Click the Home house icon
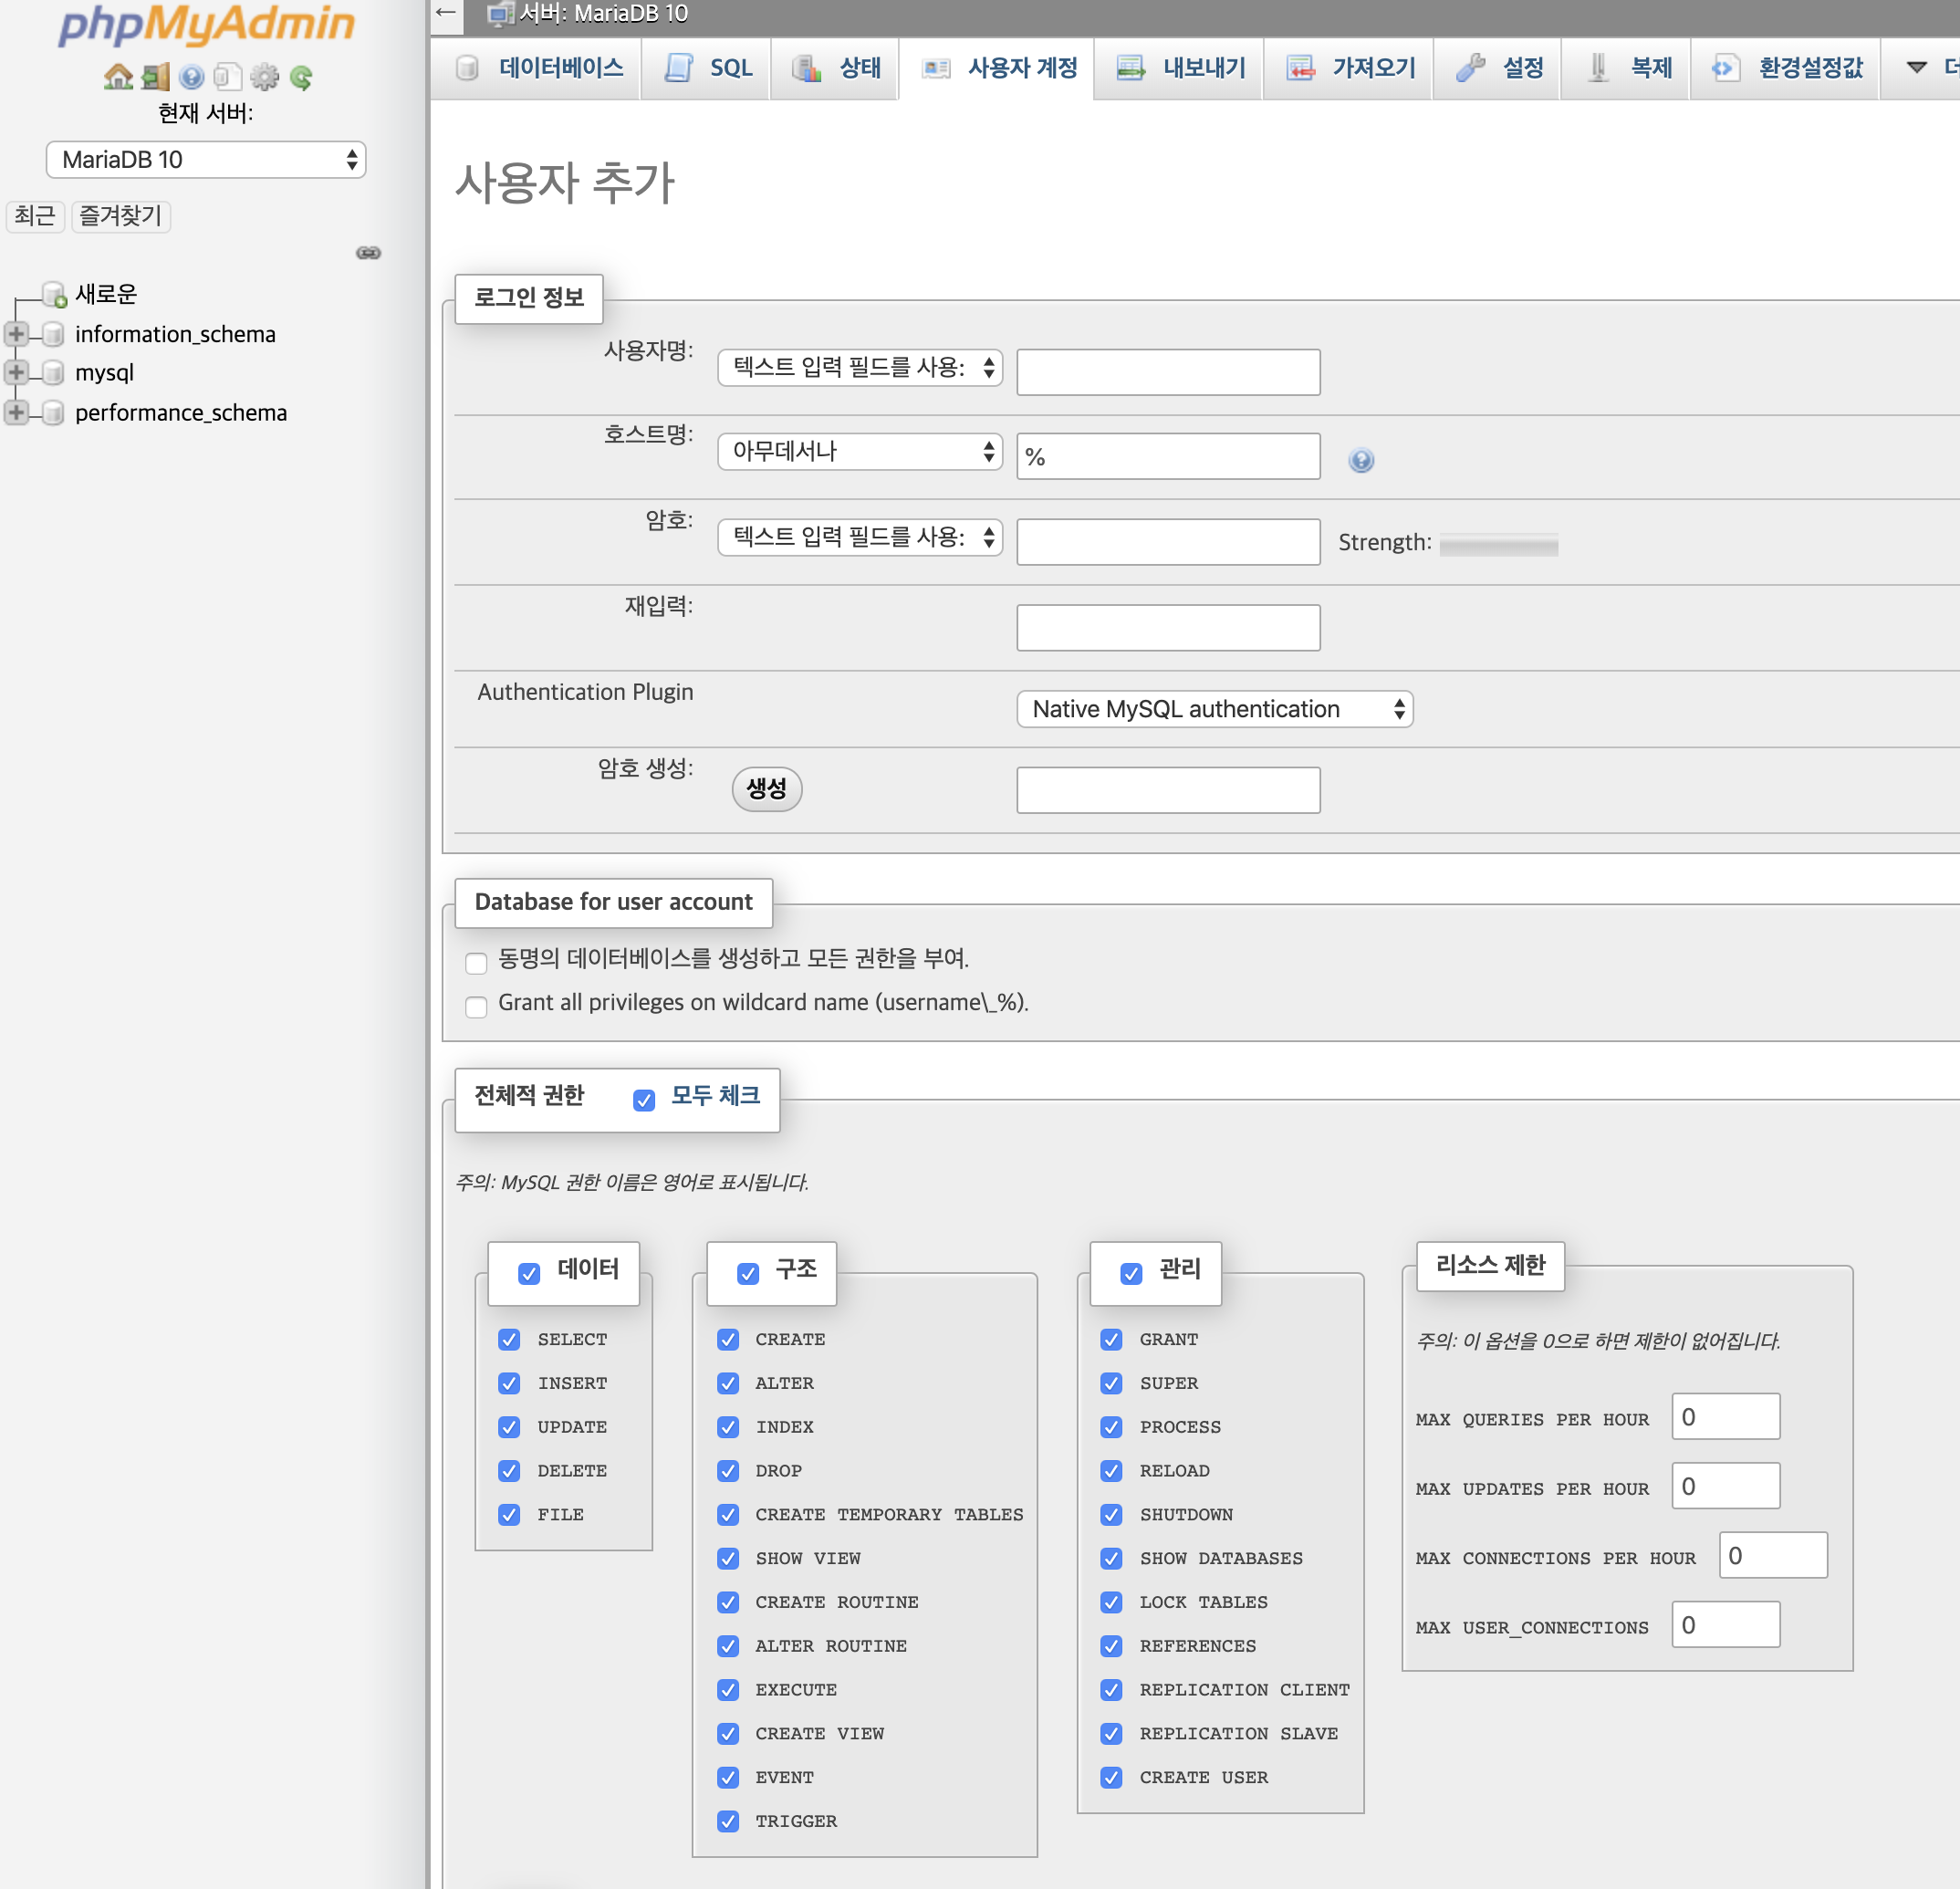 118,76
